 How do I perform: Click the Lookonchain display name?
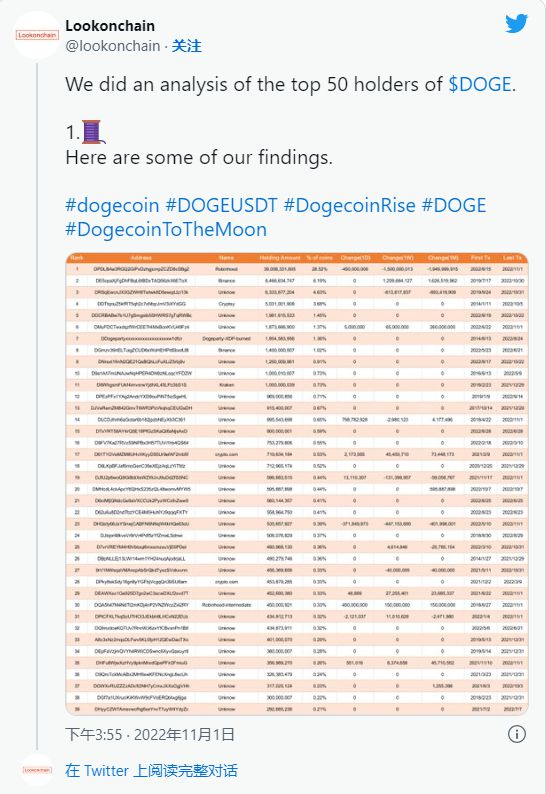click(110, 26)
